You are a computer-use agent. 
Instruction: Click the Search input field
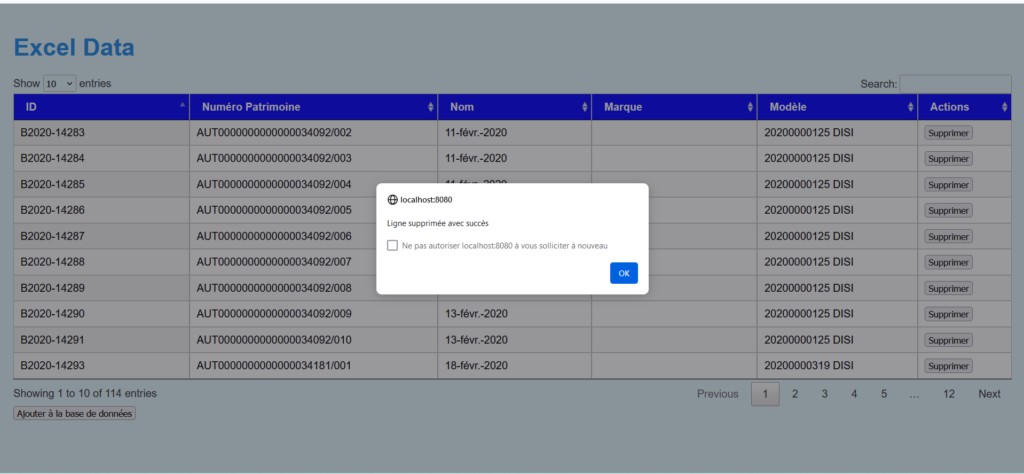954,84
